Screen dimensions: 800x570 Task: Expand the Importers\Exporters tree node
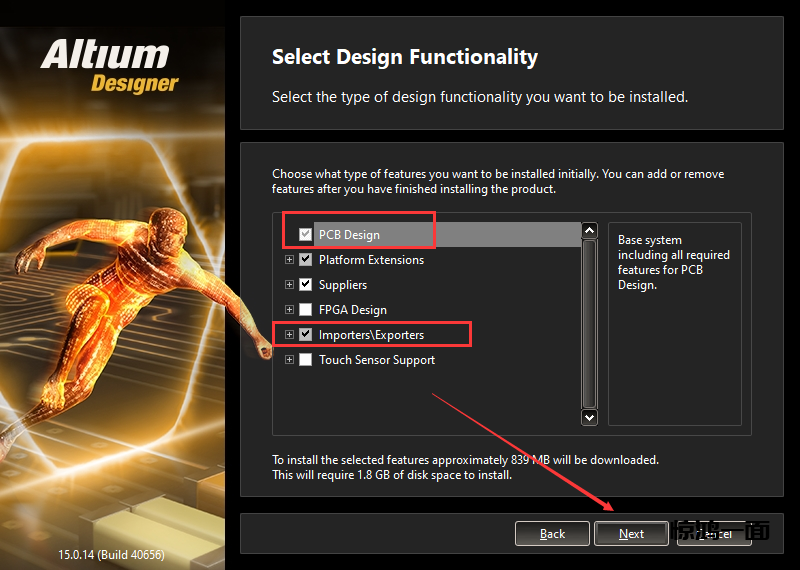point(290,335)
